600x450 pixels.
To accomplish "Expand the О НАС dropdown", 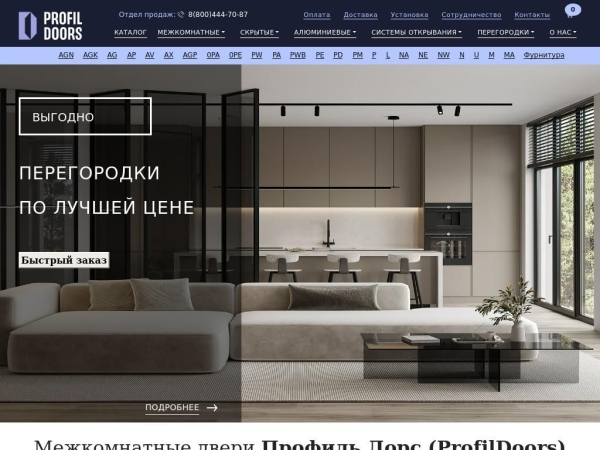I will (x=562, y=33).
